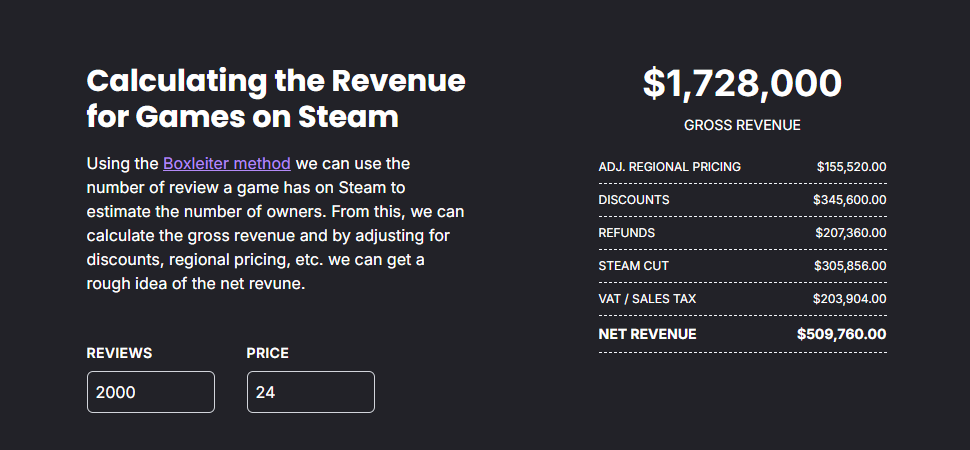Click the VAT / SALES TAX row label
Viewport: 970px width, 450px height.
click(647, 299)
